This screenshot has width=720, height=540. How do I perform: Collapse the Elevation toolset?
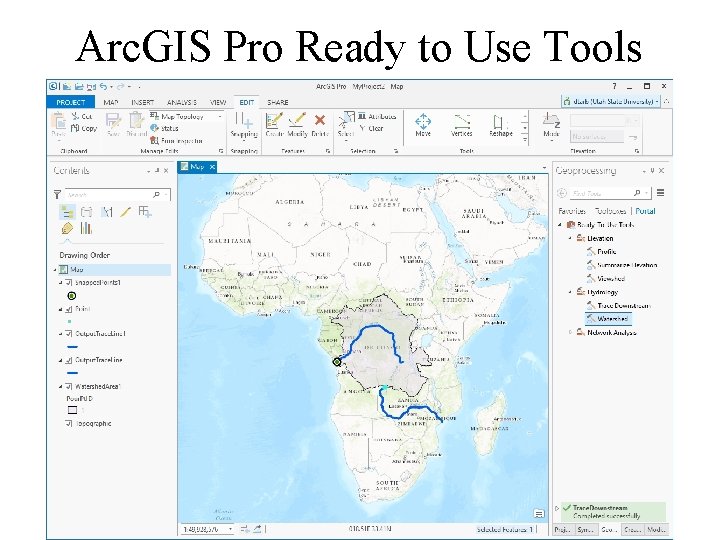(x=570, y=238)
